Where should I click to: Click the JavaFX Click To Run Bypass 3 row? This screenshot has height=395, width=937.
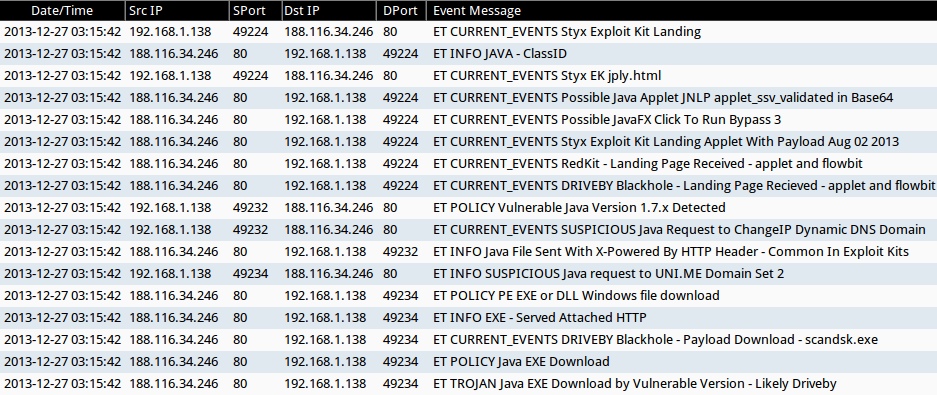pos(468,120)
